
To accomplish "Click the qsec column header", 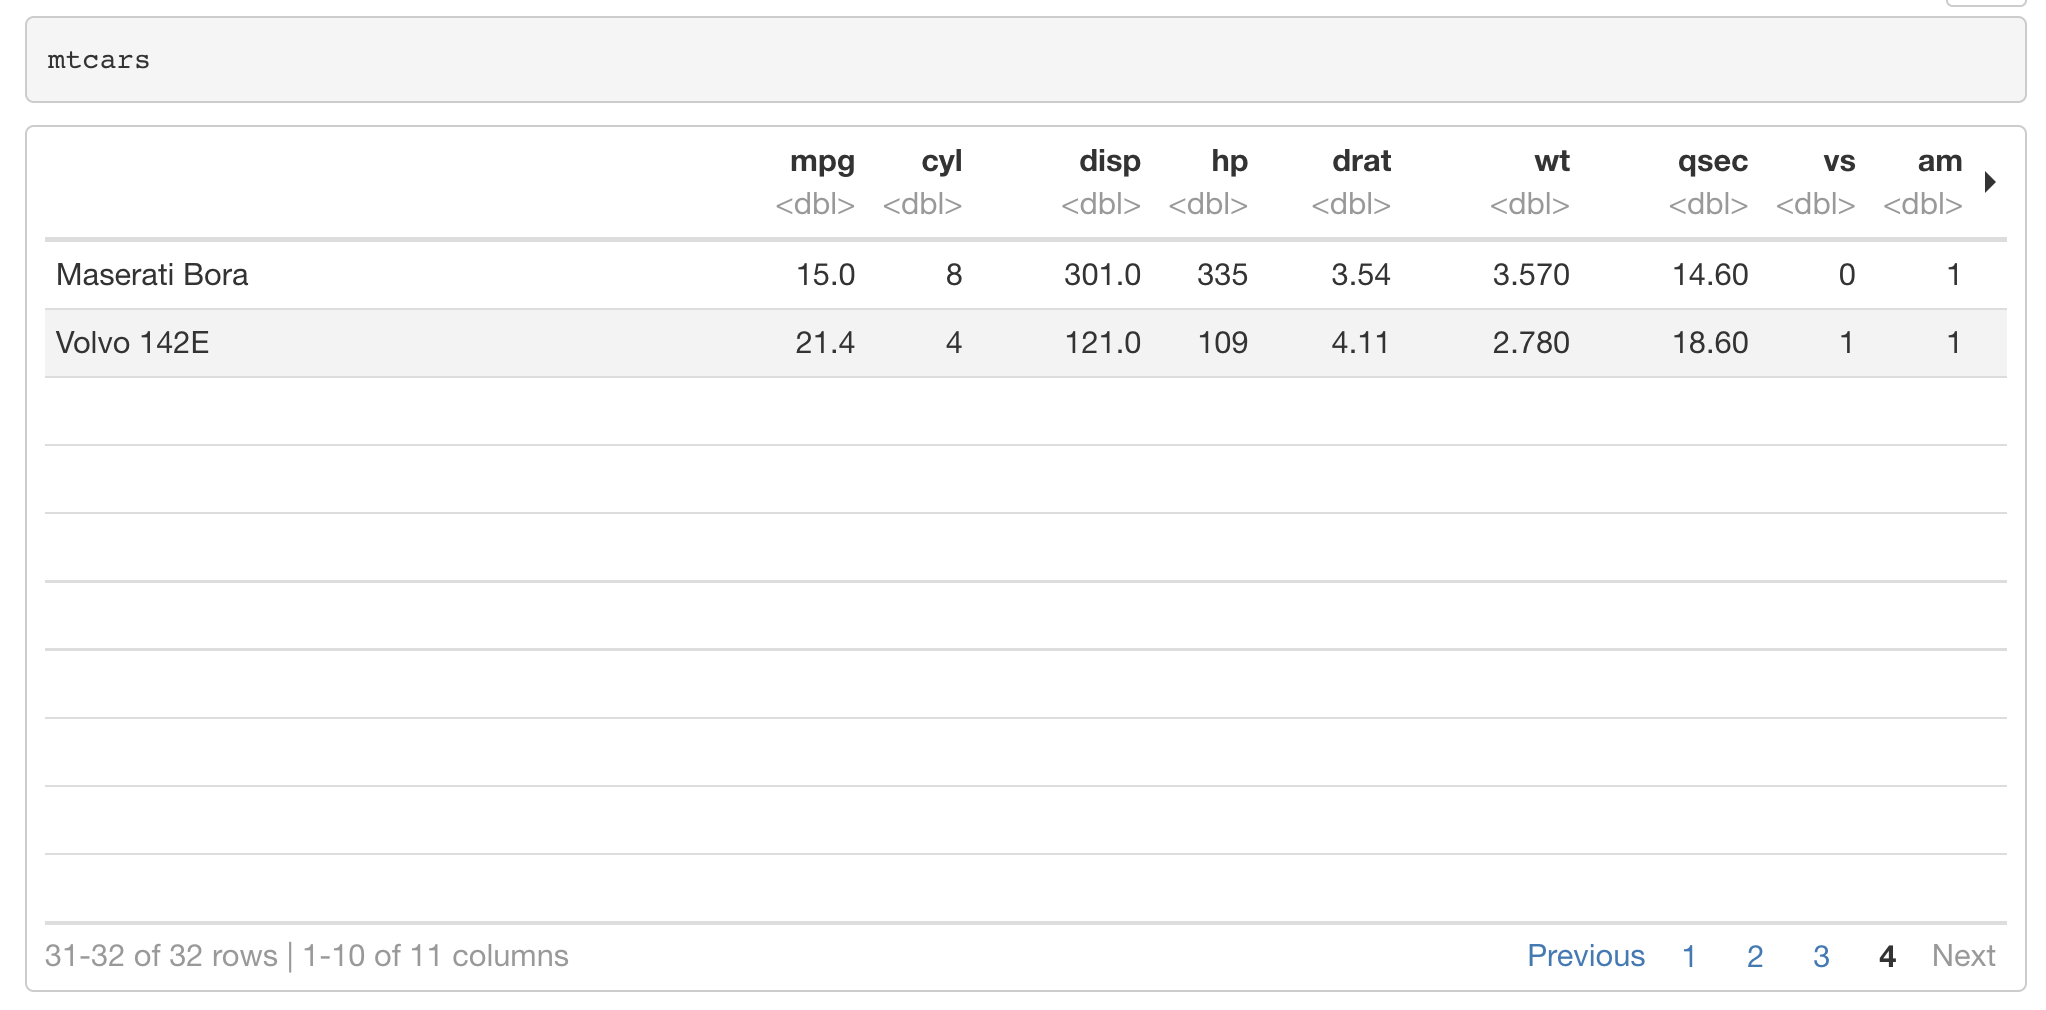I will pos(1713,161).
